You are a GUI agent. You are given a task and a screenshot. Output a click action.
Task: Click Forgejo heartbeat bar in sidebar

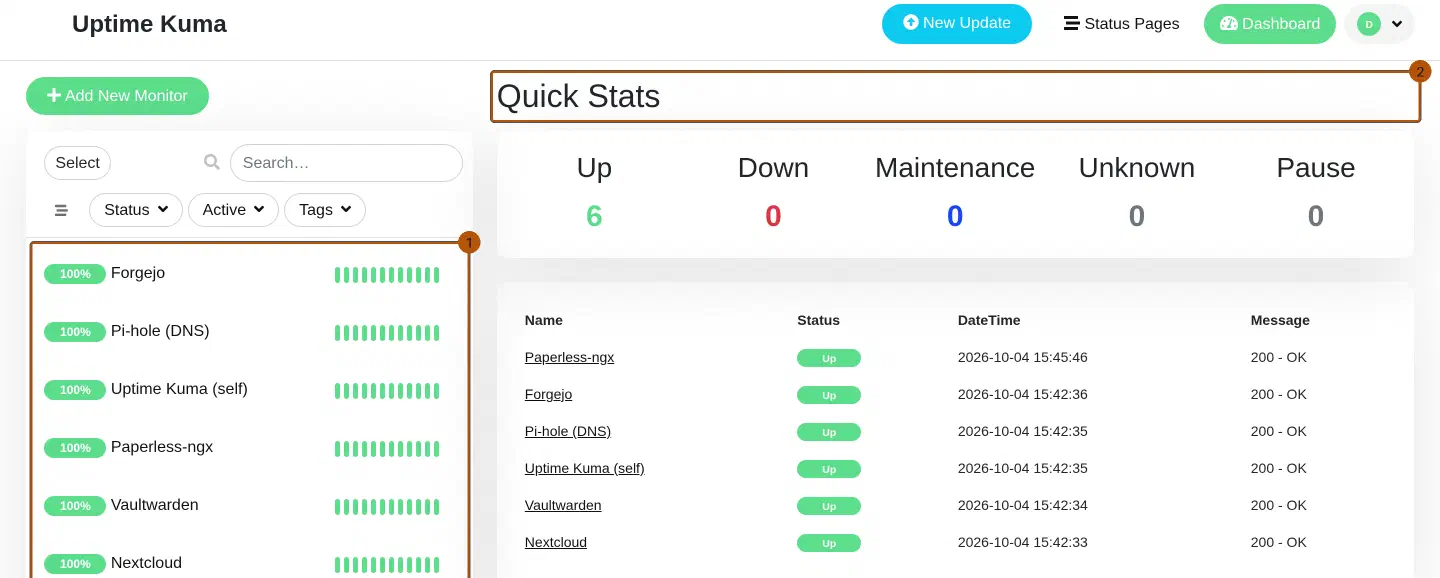click(387, 275)
